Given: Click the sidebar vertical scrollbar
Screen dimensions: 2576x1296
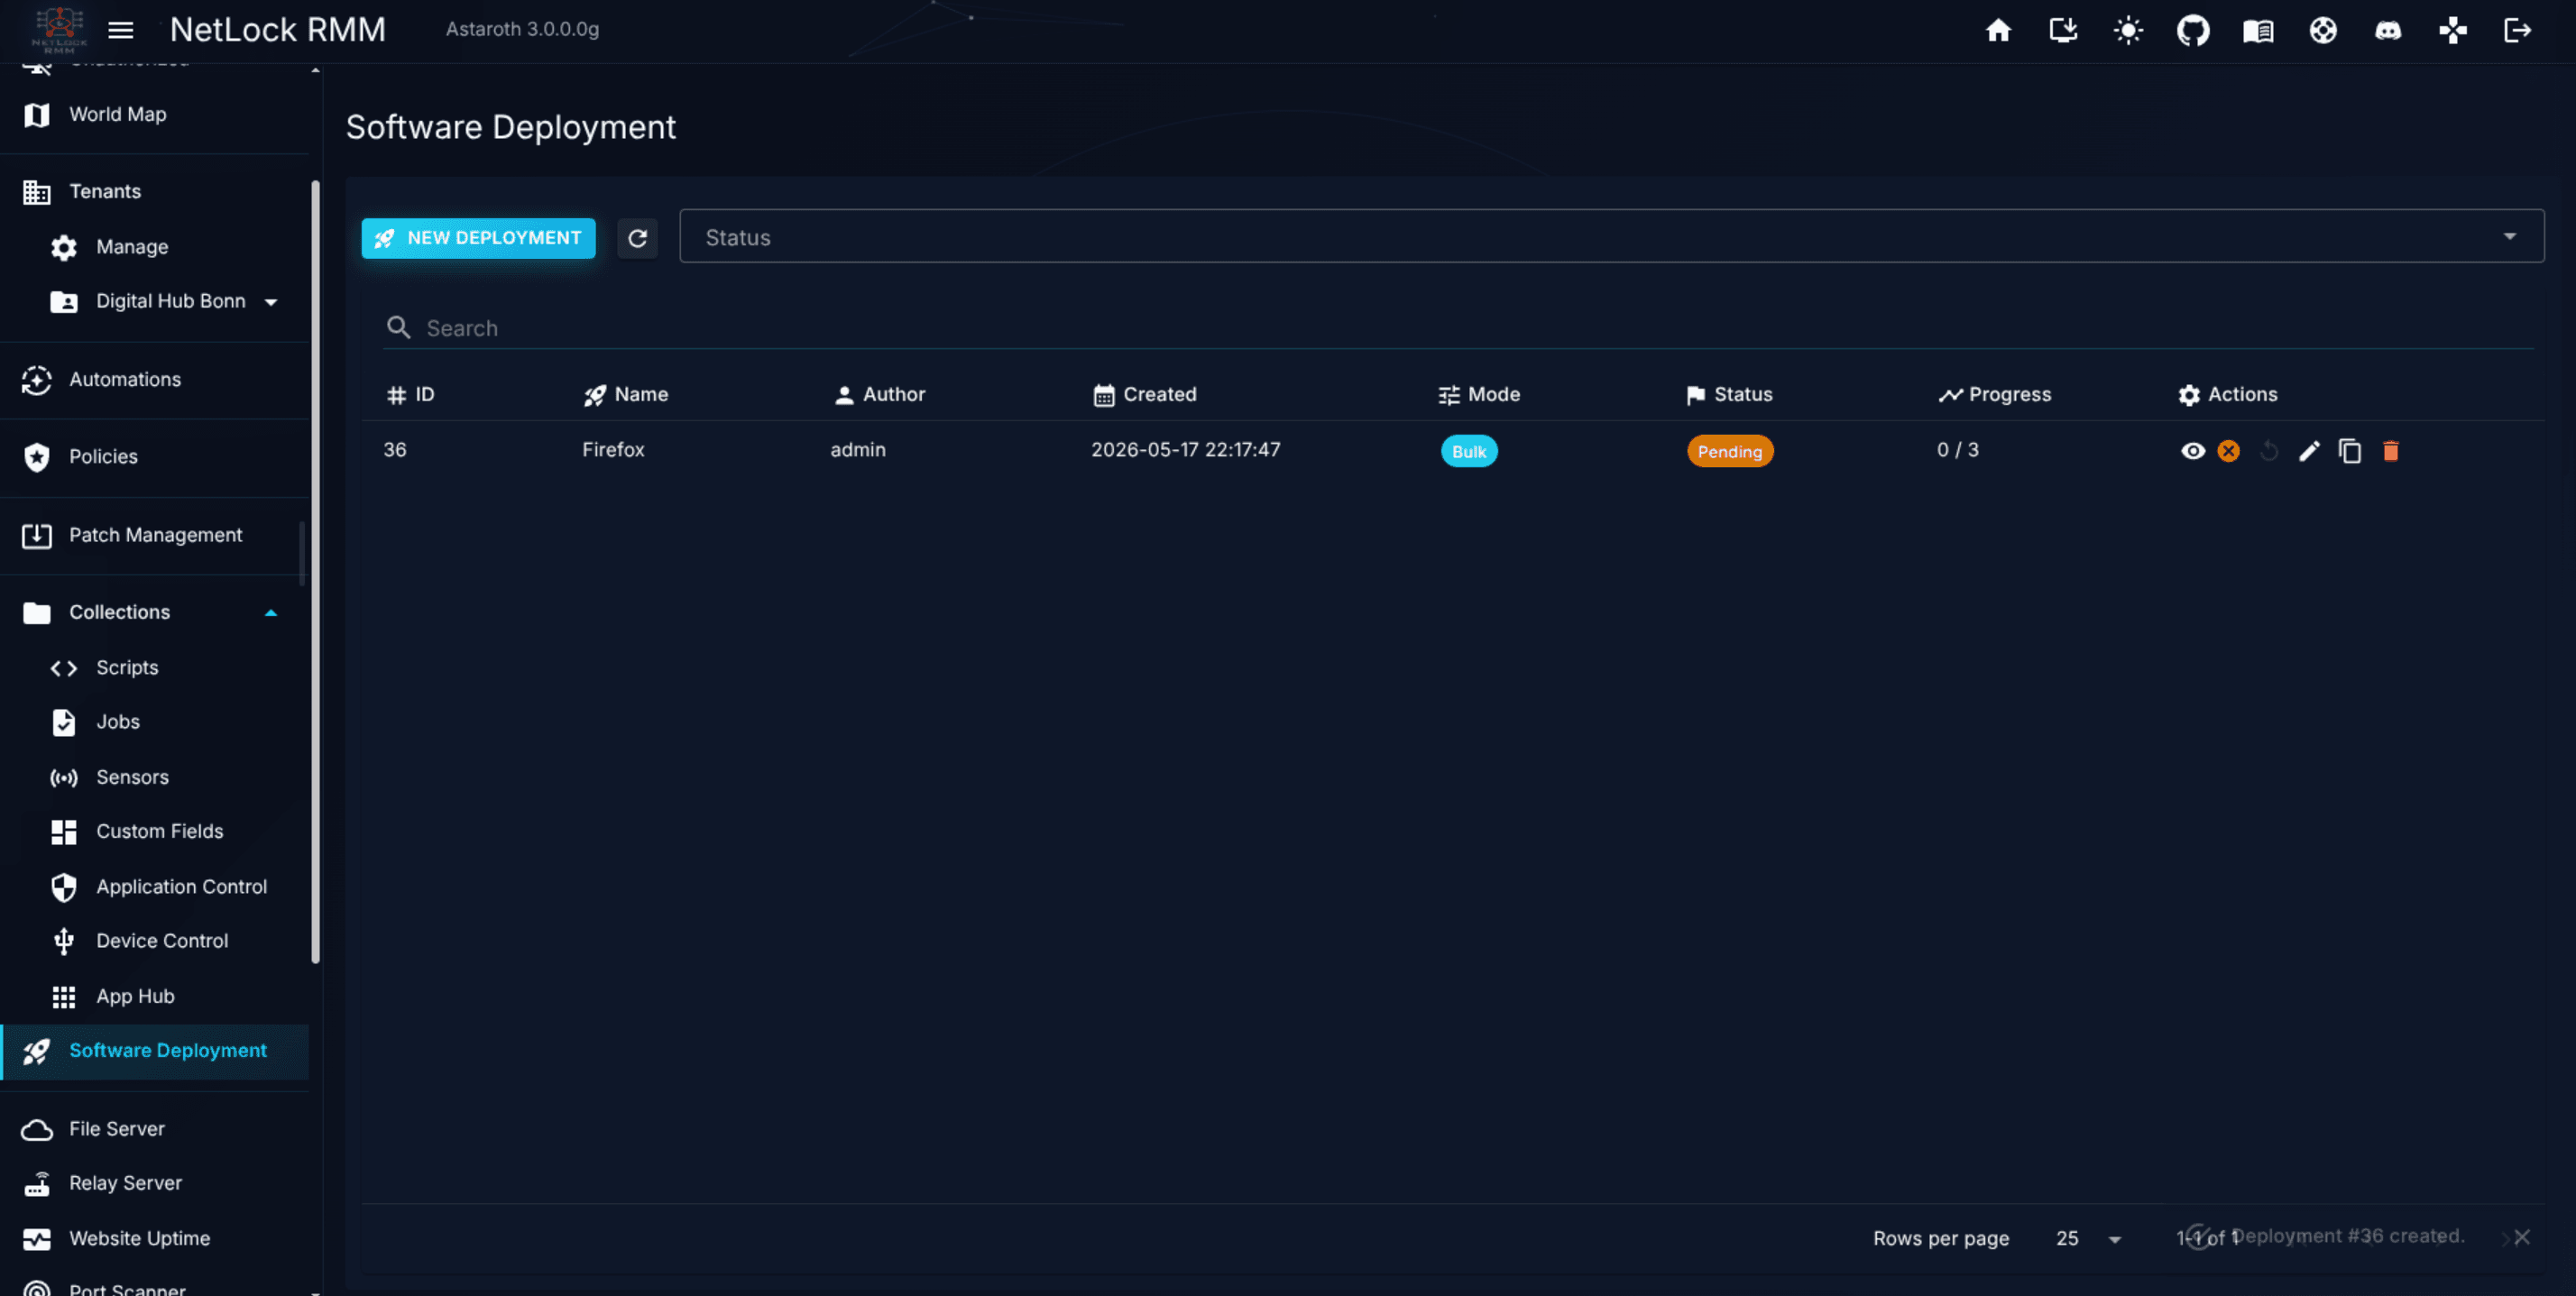Looking at the screenshot, I should tap(316, 571).
